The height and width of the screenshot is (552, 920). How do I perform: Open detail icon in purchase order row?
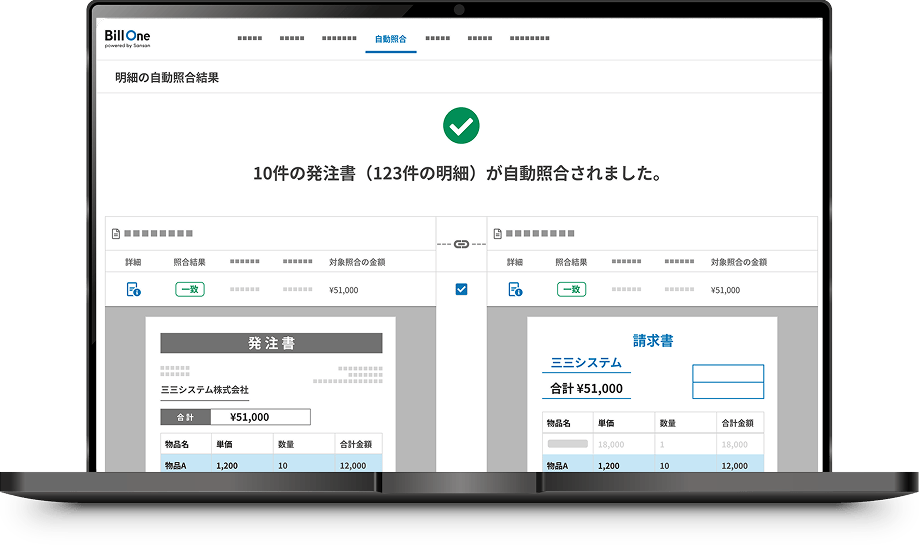click(x=134, y=289)
